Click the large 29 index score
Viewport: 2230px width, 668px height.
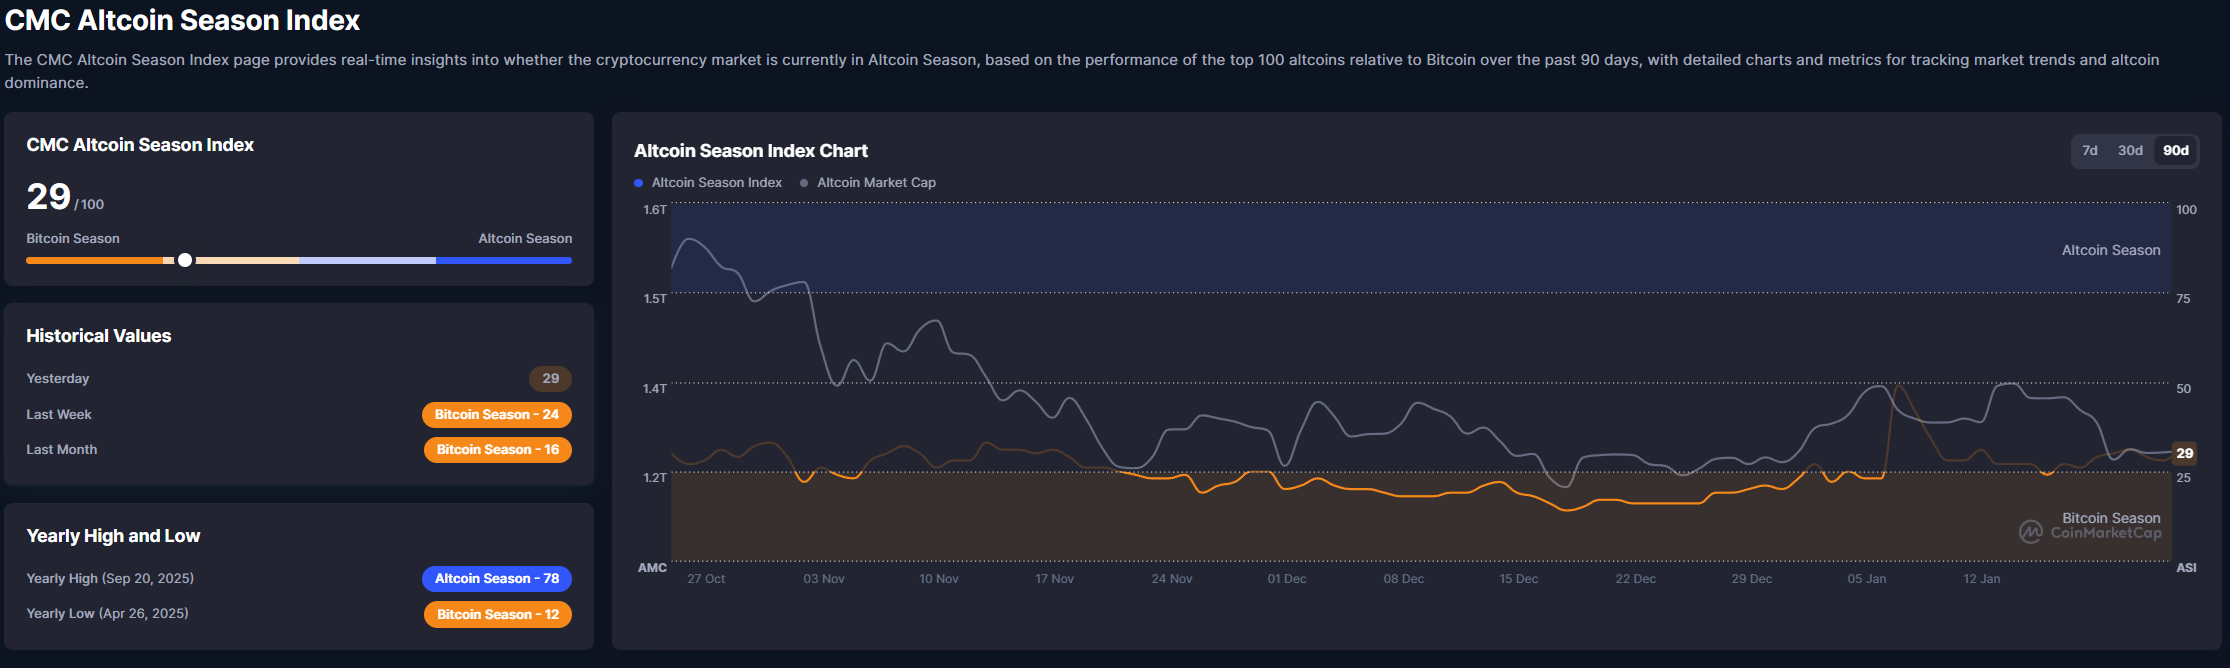click(49, 197)
